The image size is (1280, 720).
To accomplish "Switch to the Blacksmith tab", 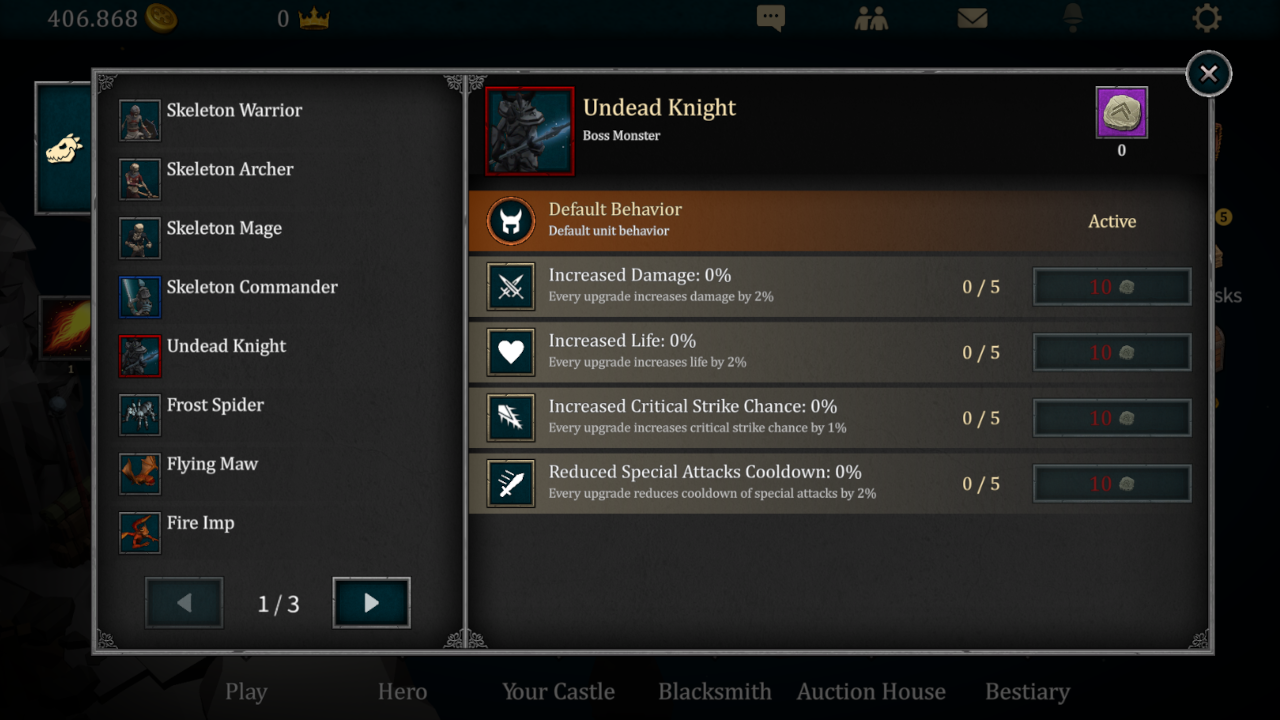I will click(x=714, y=692).
